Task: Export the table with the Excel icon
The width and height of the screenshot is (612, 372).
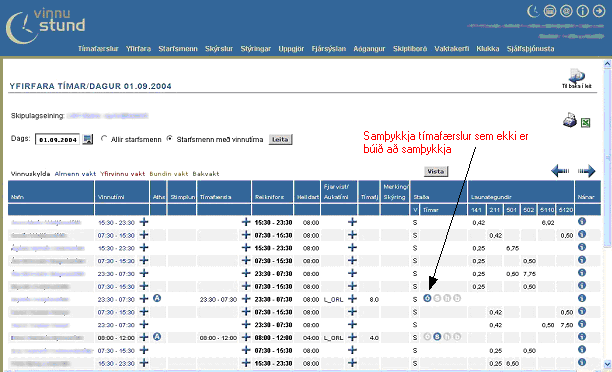Action: 585,123
